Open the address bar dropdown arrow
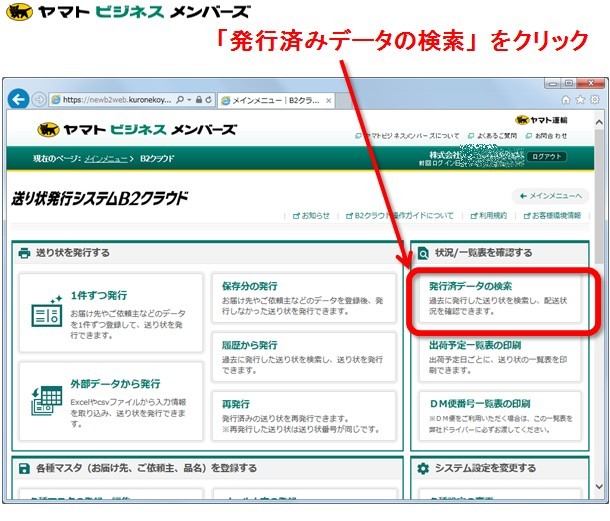 pos(189,100)
